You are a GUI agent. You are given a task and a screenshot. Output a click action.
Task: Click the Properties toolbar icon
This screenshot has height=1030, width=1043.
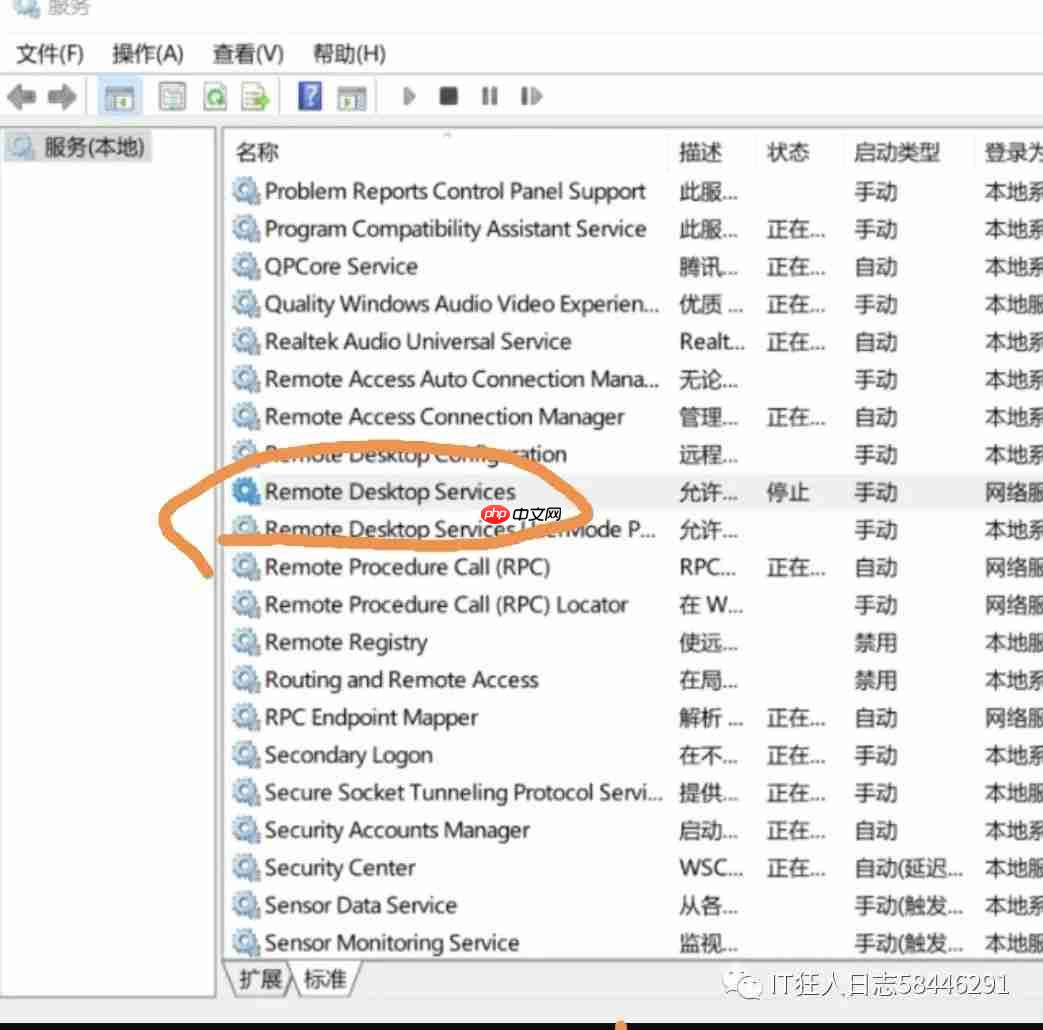(173, 97)
